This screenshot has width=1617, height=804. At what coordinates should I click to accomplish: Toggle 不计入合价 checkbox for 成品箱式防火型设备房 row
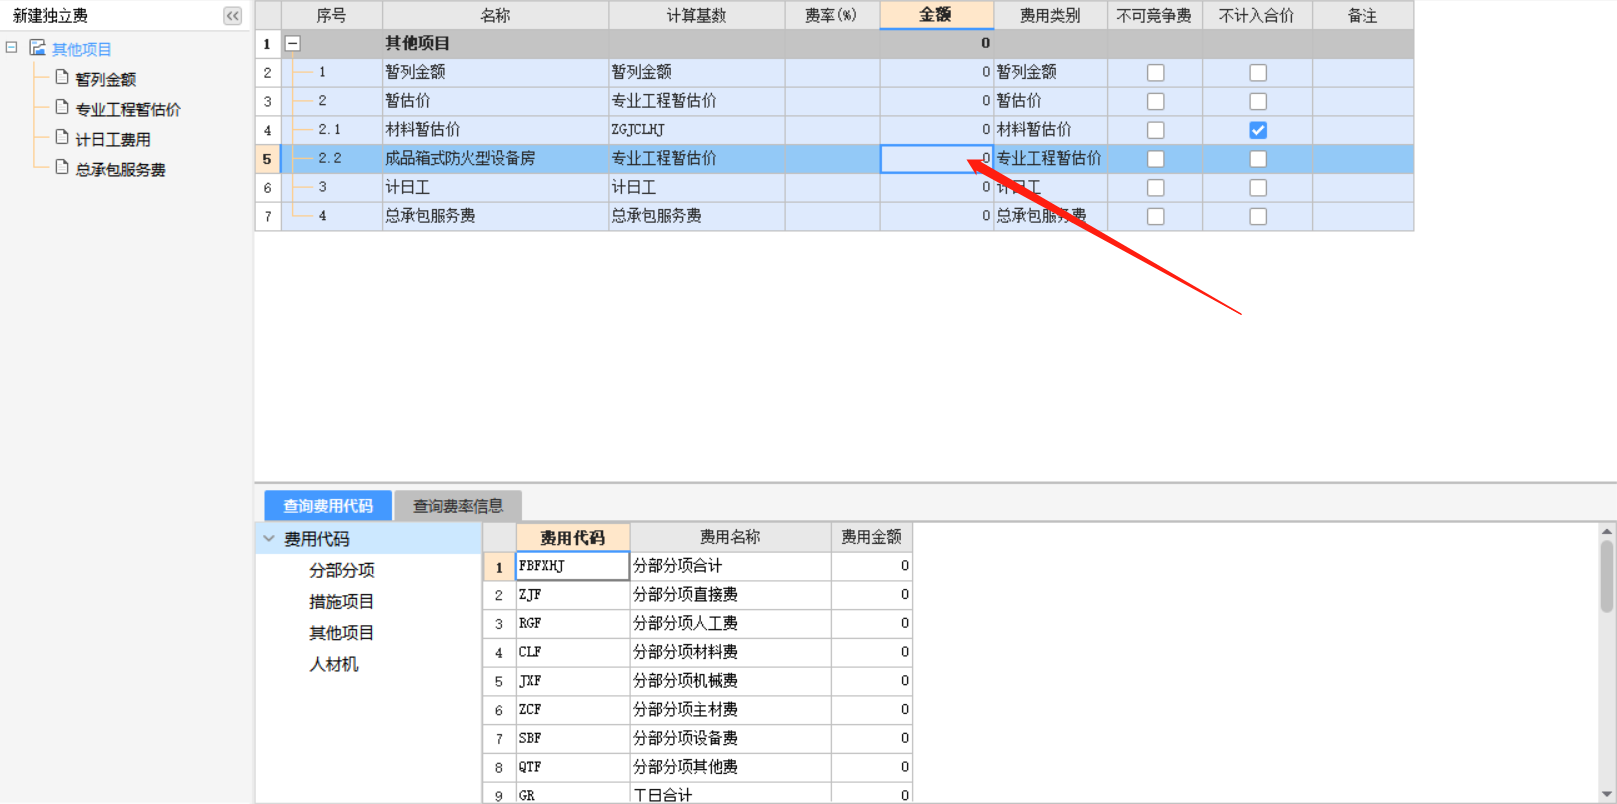pyautogui.click(x=1258, y=159)
